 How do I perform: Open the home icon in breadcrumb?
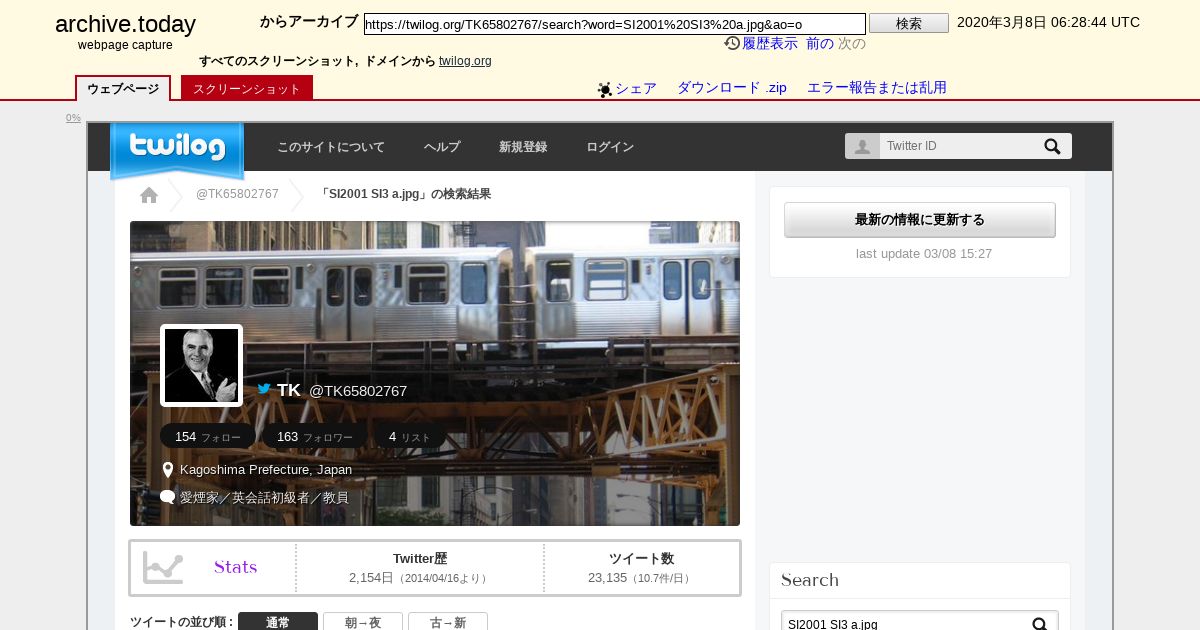tap(149, 195)
